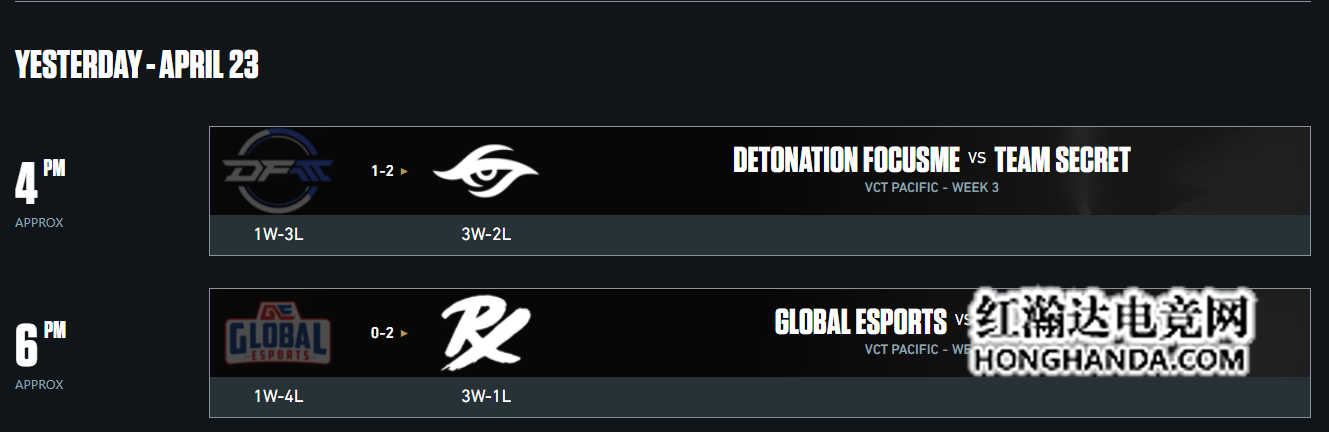Viewport: 1329px width, 432px height.
Task: Click the Team Secret name in match title
Action: (x=1063, y=160)
